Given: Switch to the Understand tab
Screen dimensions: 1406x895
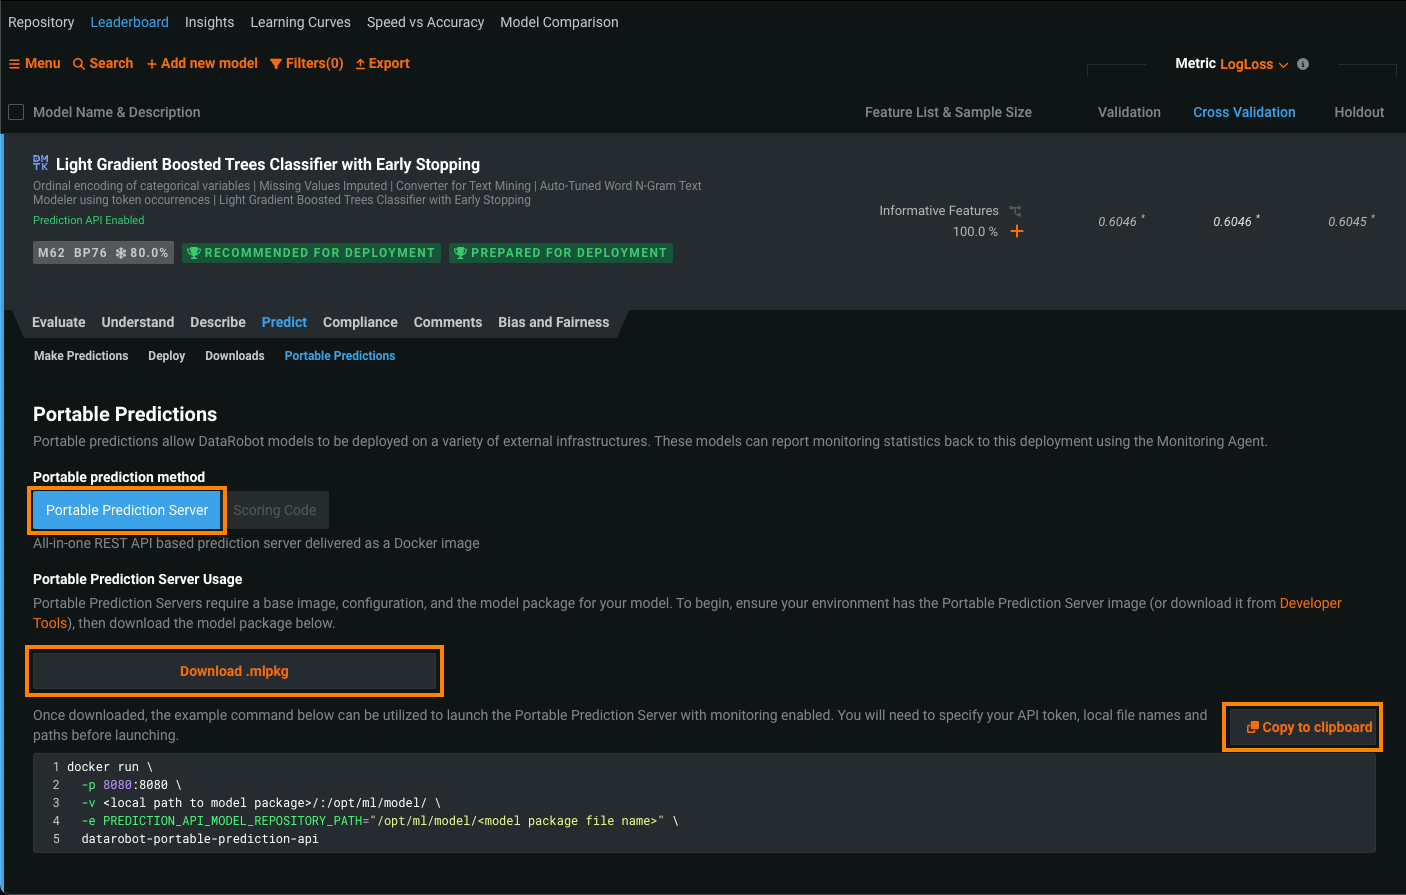Looking at the screenshot, I should coord(138,322).
